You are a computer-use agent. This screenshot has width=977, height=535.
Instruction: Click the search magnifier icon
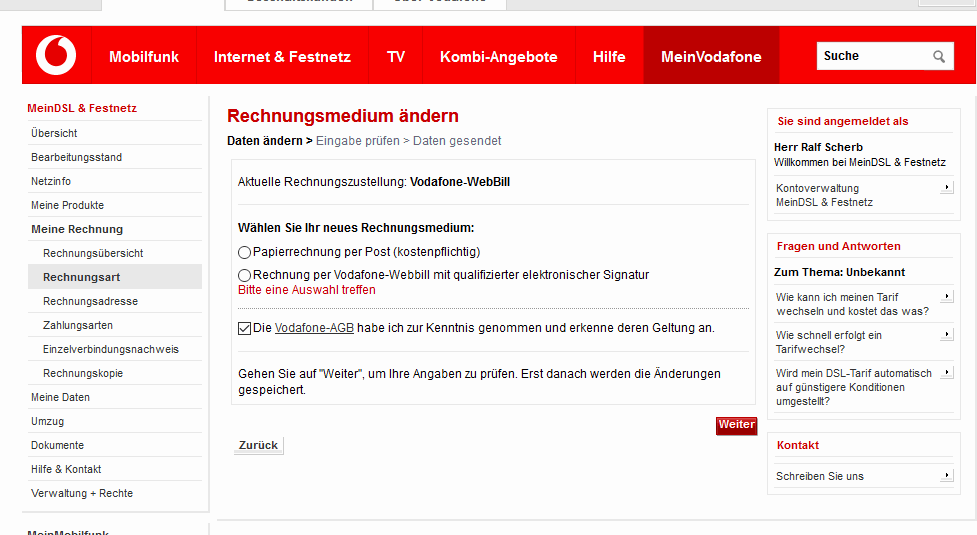939,57
